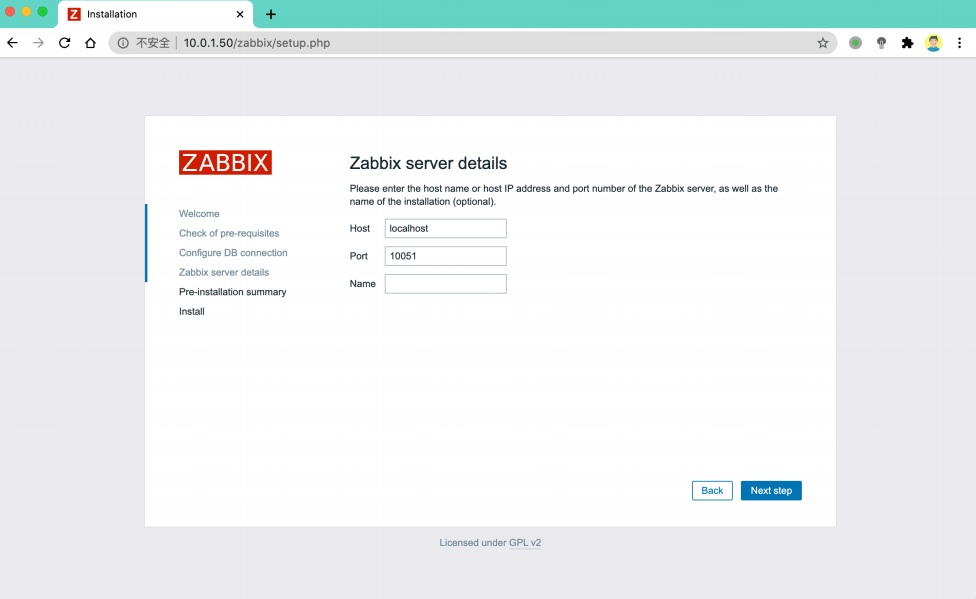
Task: Open the Chrome three-dot menu
Action: tap(959, 43)
